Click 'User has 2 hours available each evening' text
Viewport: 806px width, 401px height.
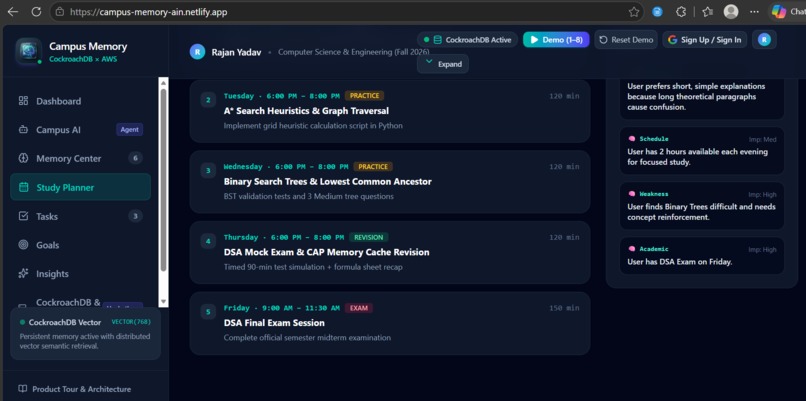pos(698,157)
